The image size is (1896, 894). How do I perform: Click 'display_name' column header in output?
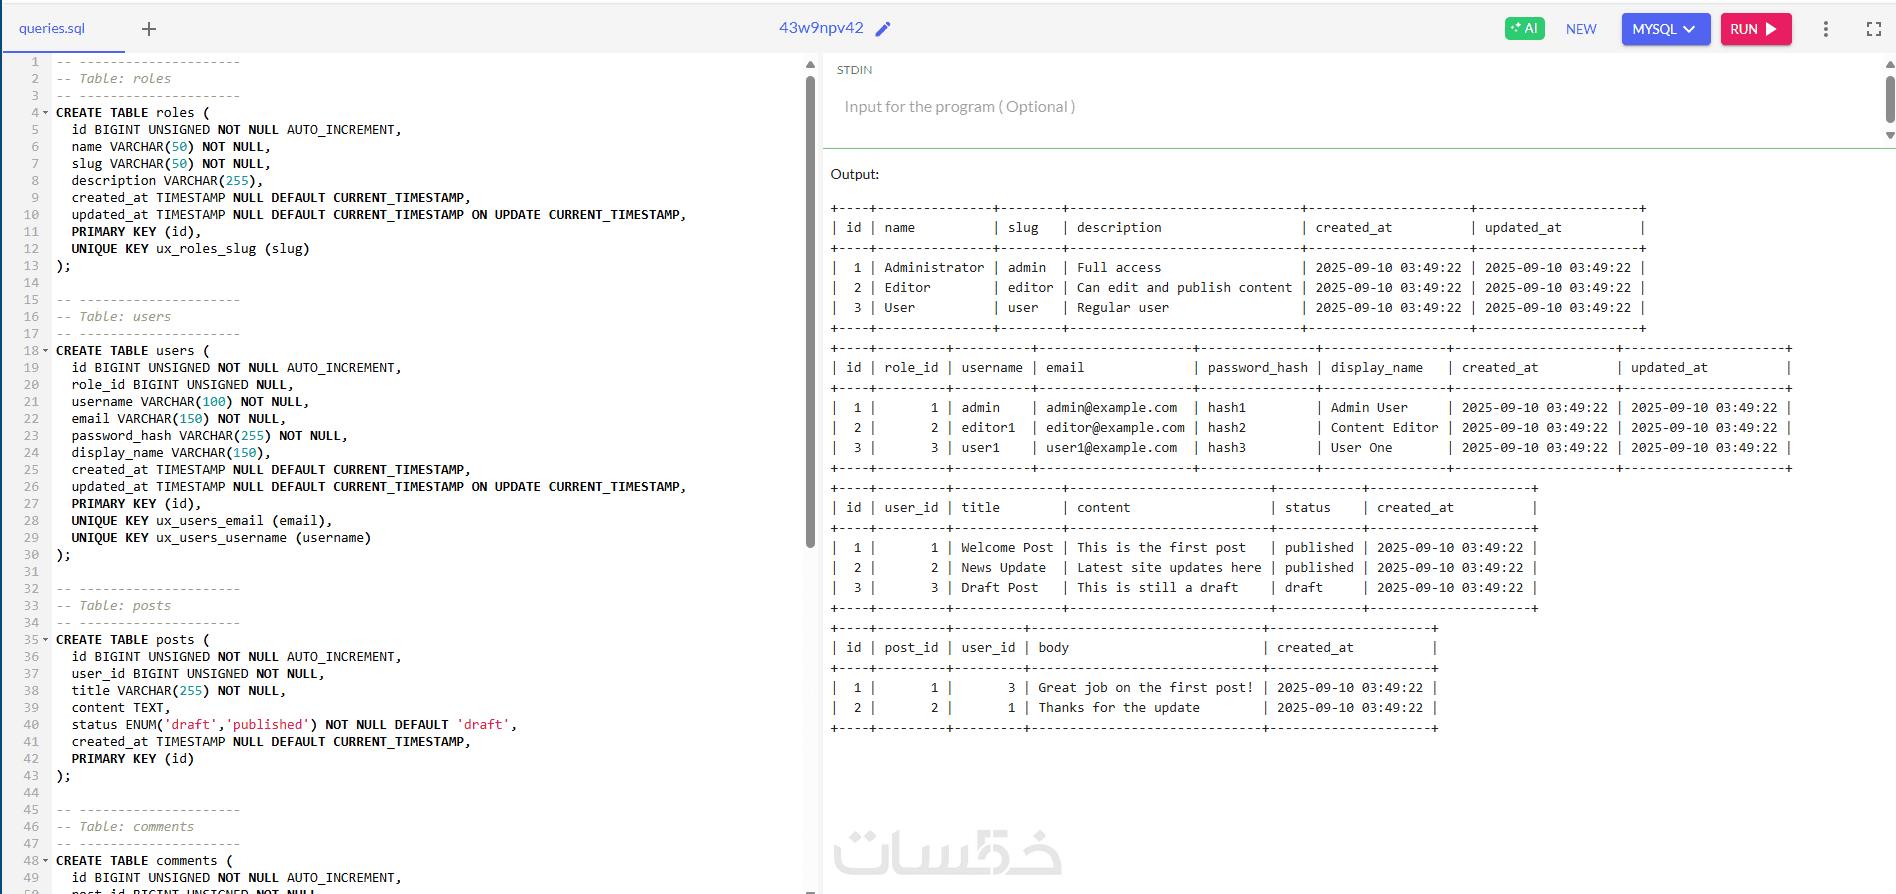click(1376, 368)
